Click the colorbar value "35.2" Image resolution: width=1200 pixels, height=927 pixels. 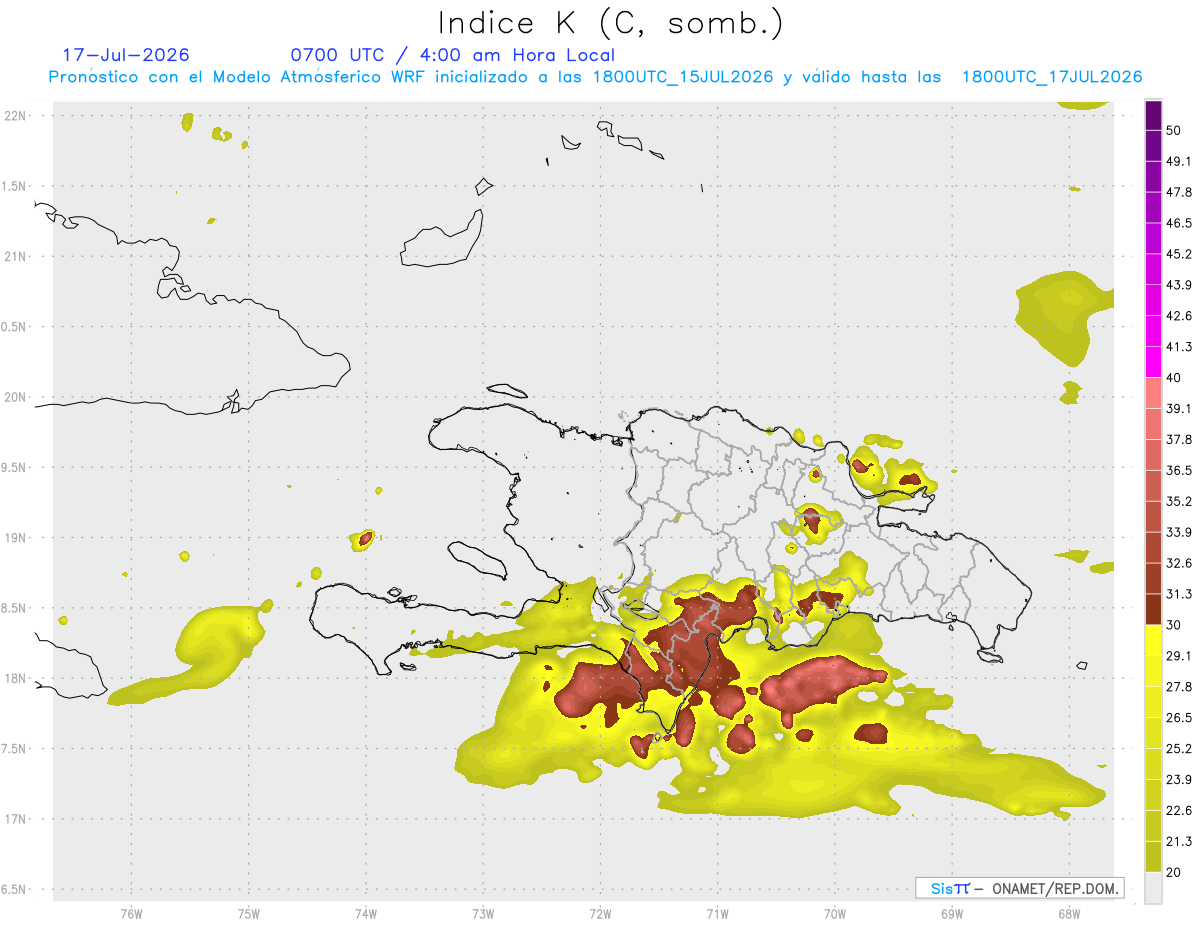tap(1179, 502)
